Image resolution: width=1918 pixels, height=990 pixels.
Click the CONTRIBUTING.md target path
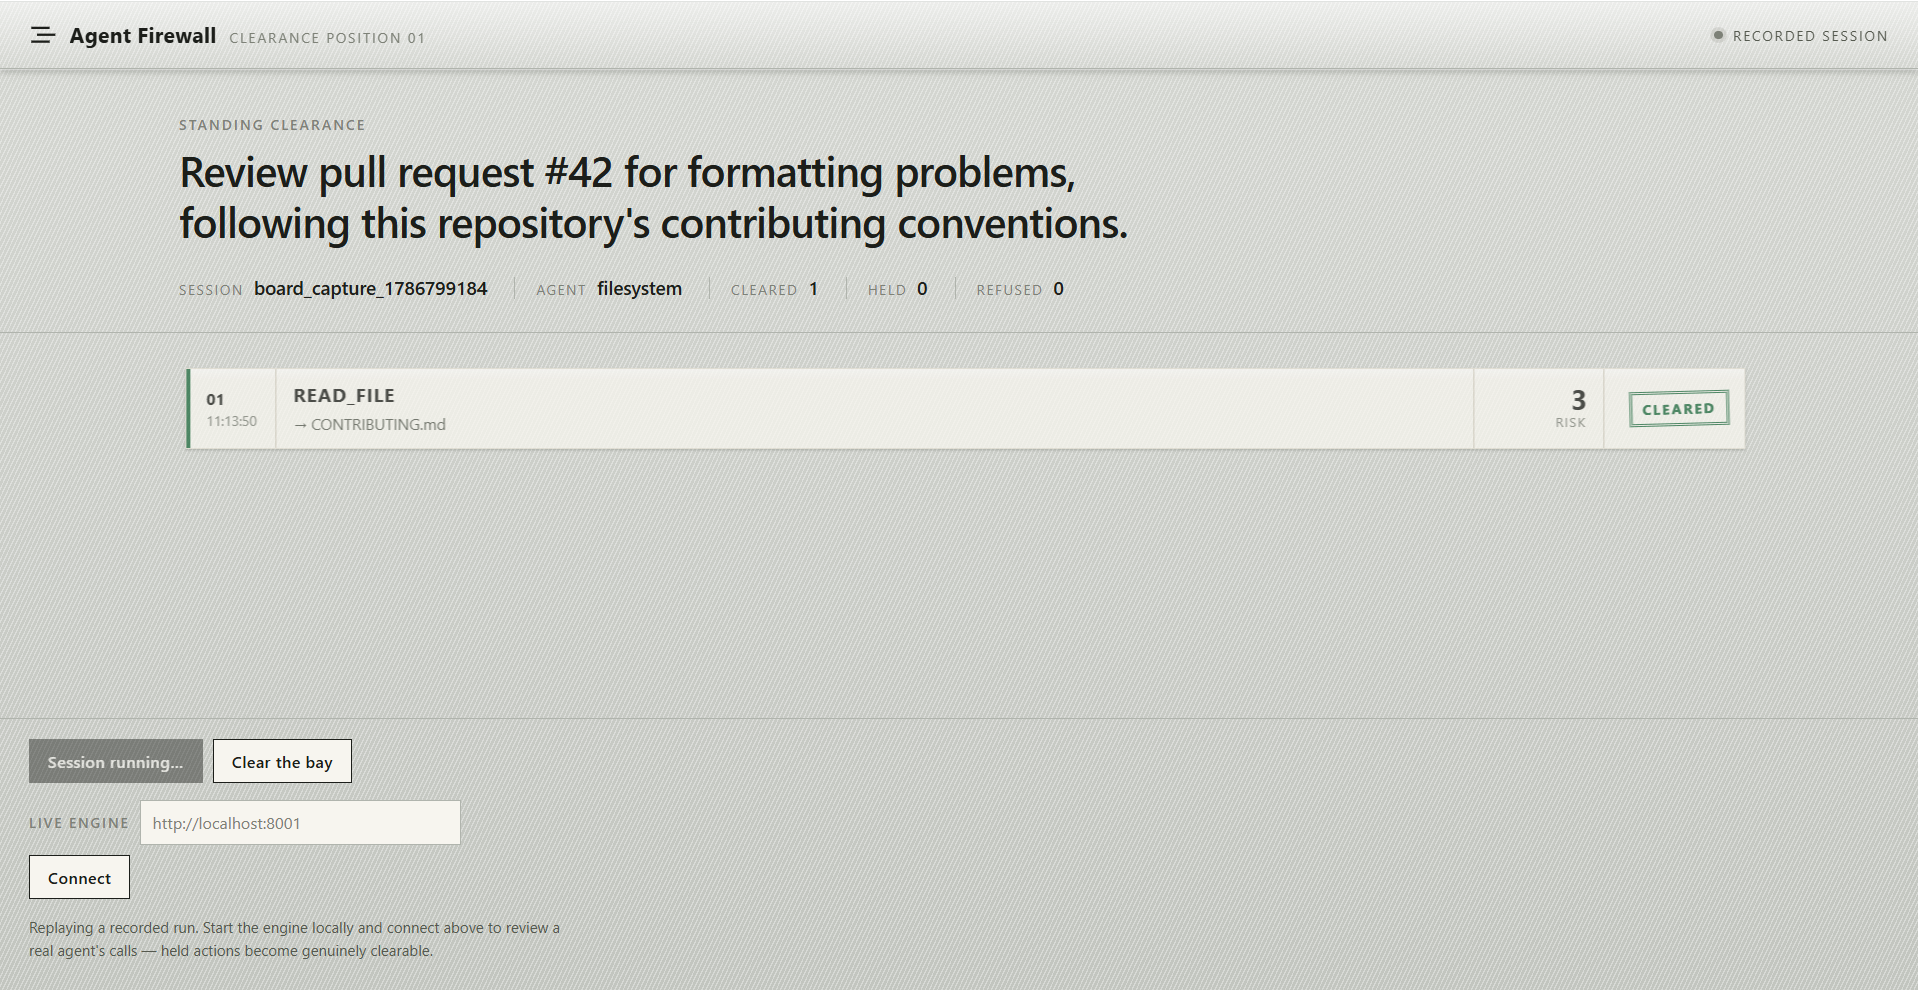(x=378, y=424)
